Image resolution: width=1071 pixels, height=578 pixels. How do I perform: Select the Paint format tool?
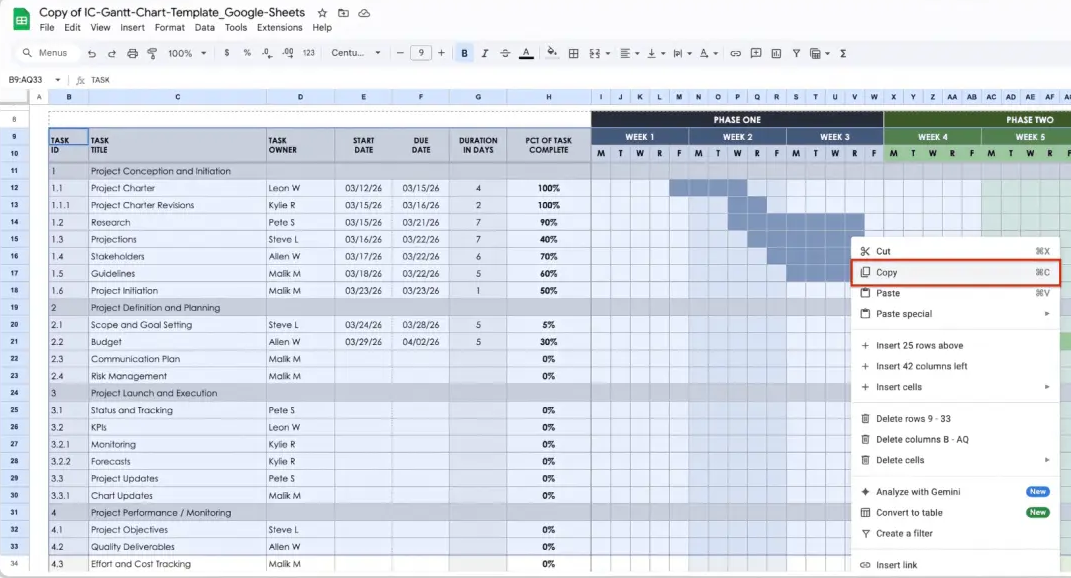tap(152, 52)
